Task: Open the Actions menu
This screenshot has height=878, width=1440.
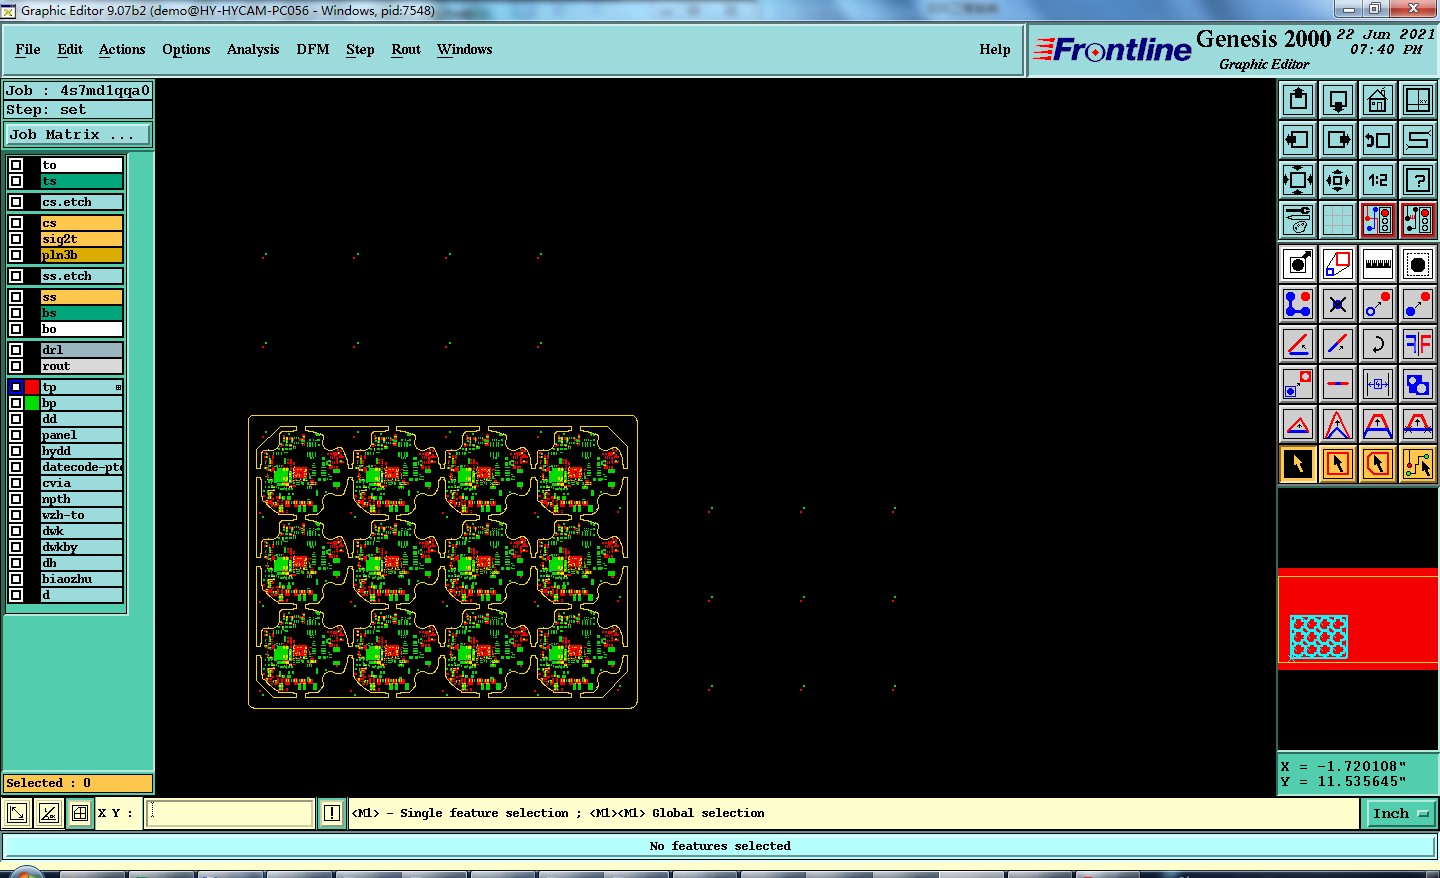Action: click(122, 49)
